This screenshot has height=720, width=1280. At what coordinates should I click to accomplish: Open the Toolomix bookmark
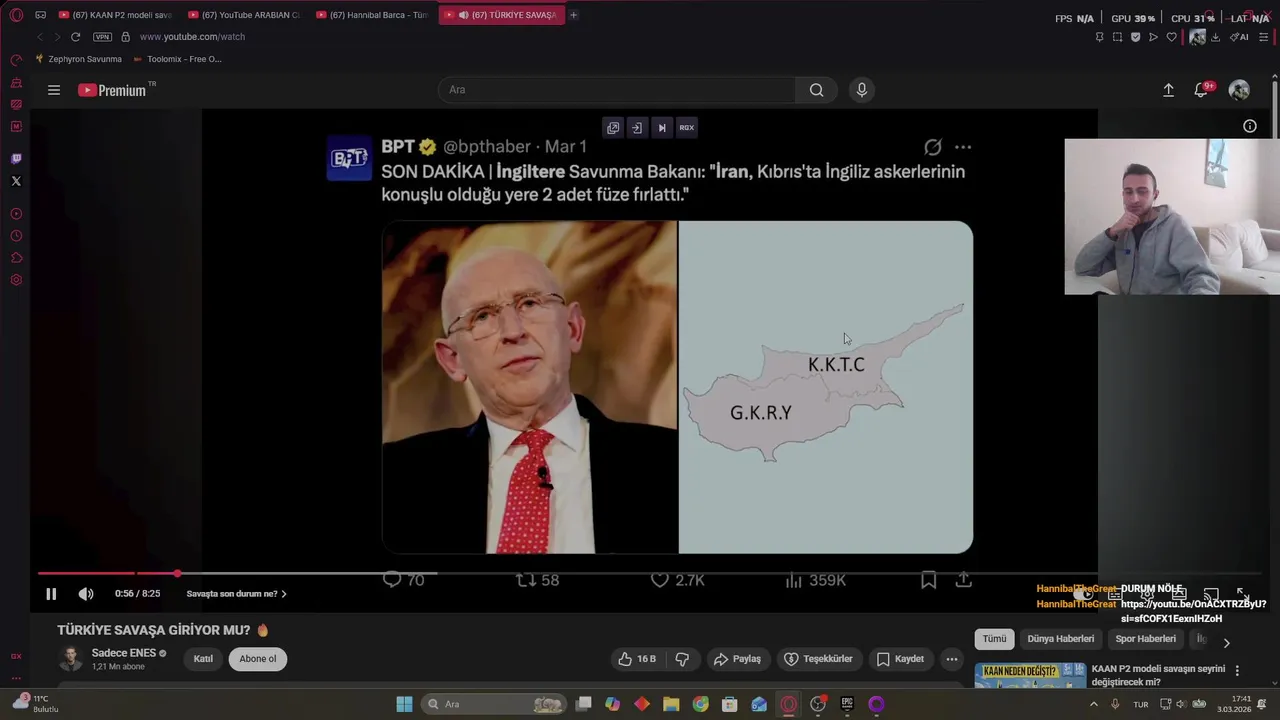pos(178,59)
